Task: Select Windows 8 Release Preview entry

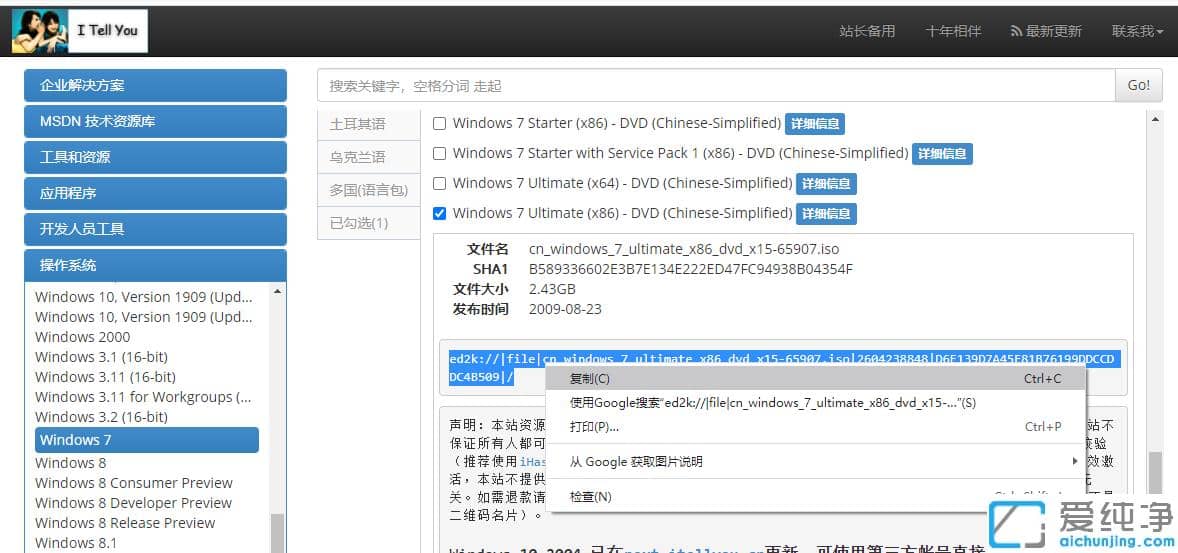Action: coord(125,523)
